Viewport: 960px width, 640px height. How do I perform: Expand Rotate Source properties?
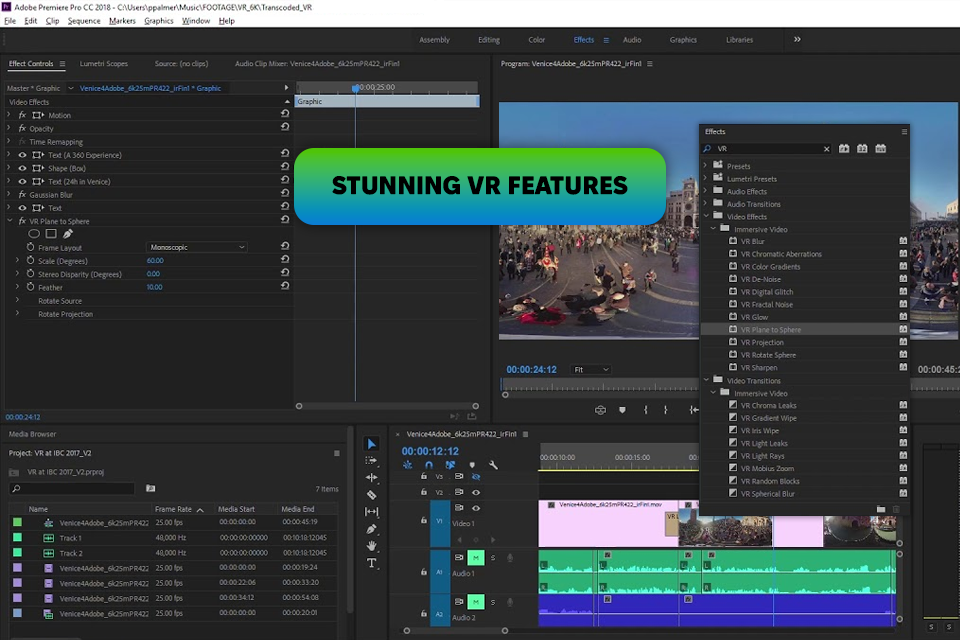tap(17, 300)
